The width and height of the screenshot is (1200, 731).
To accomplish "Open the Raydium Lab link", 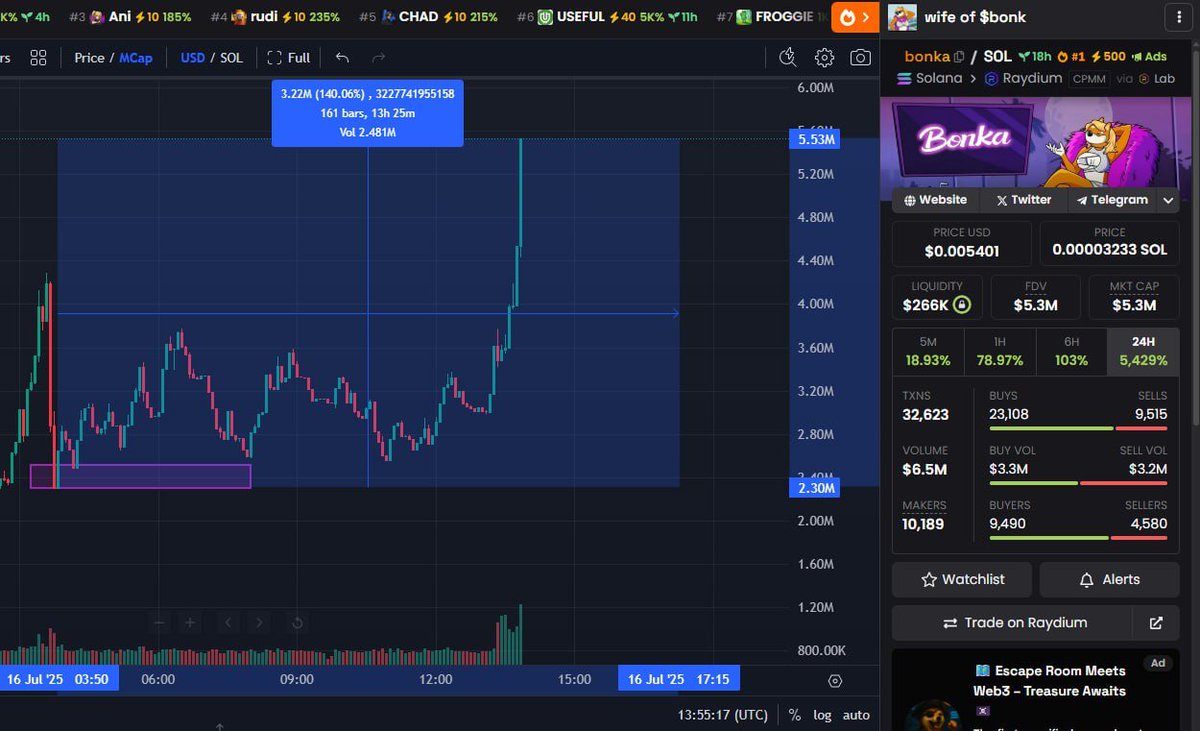I will (x=1156, y=78).
